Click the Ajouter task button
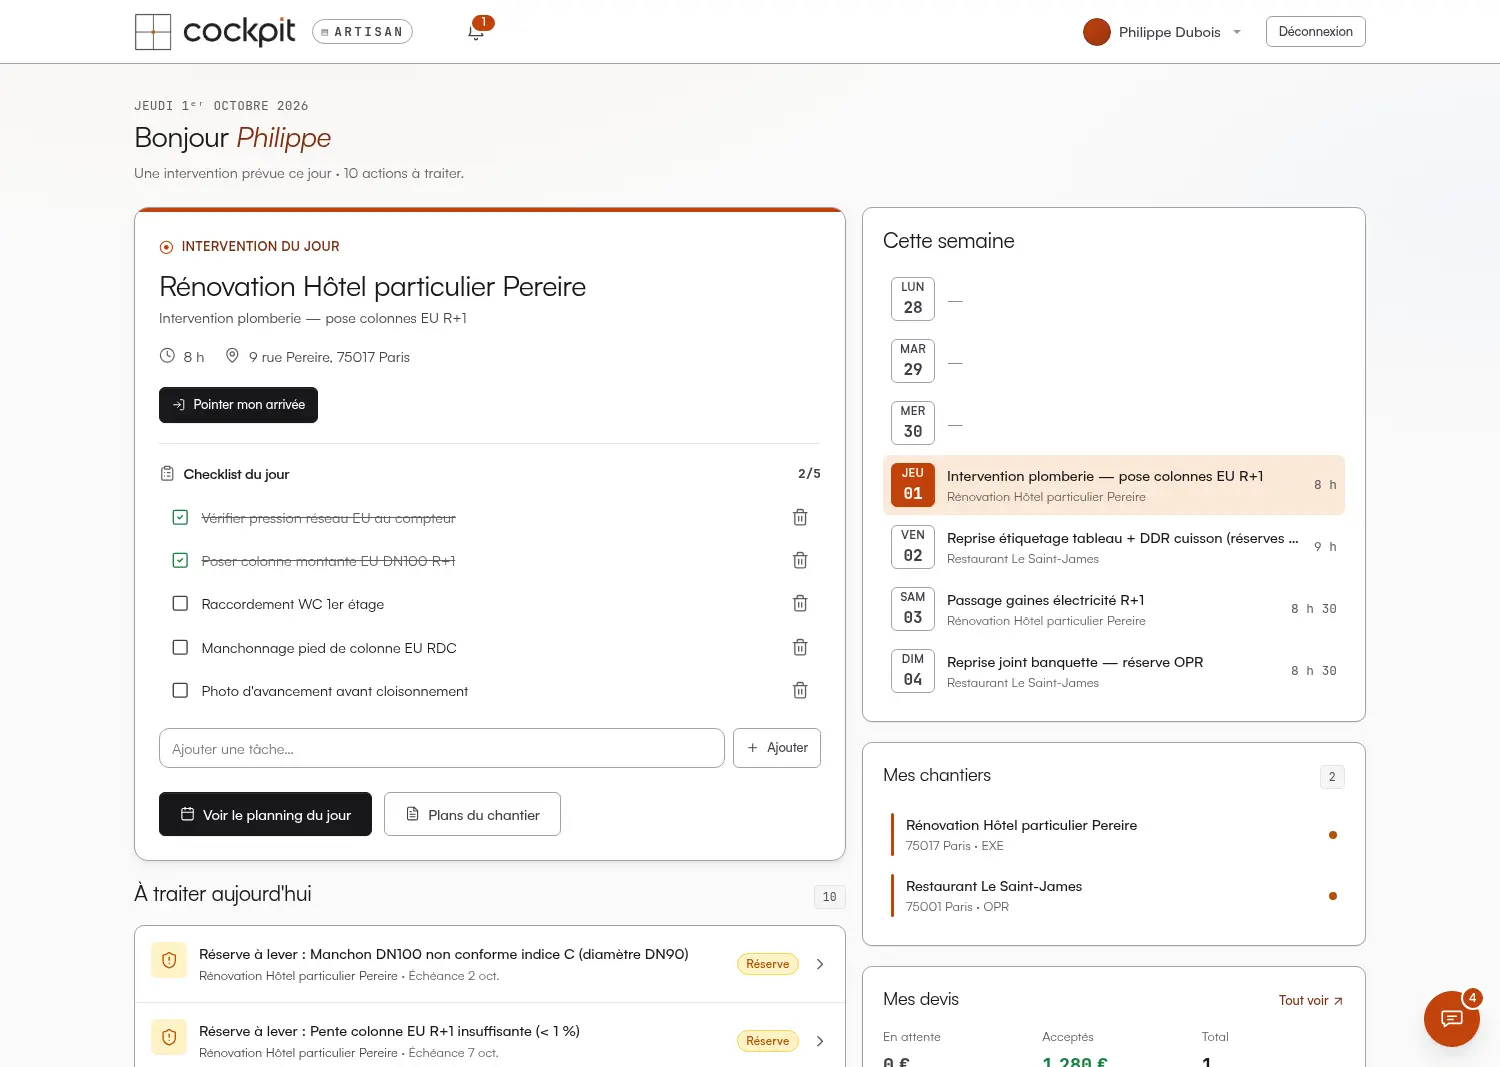This screenshot has height=1067, width=1500. (x=777, y=748)
